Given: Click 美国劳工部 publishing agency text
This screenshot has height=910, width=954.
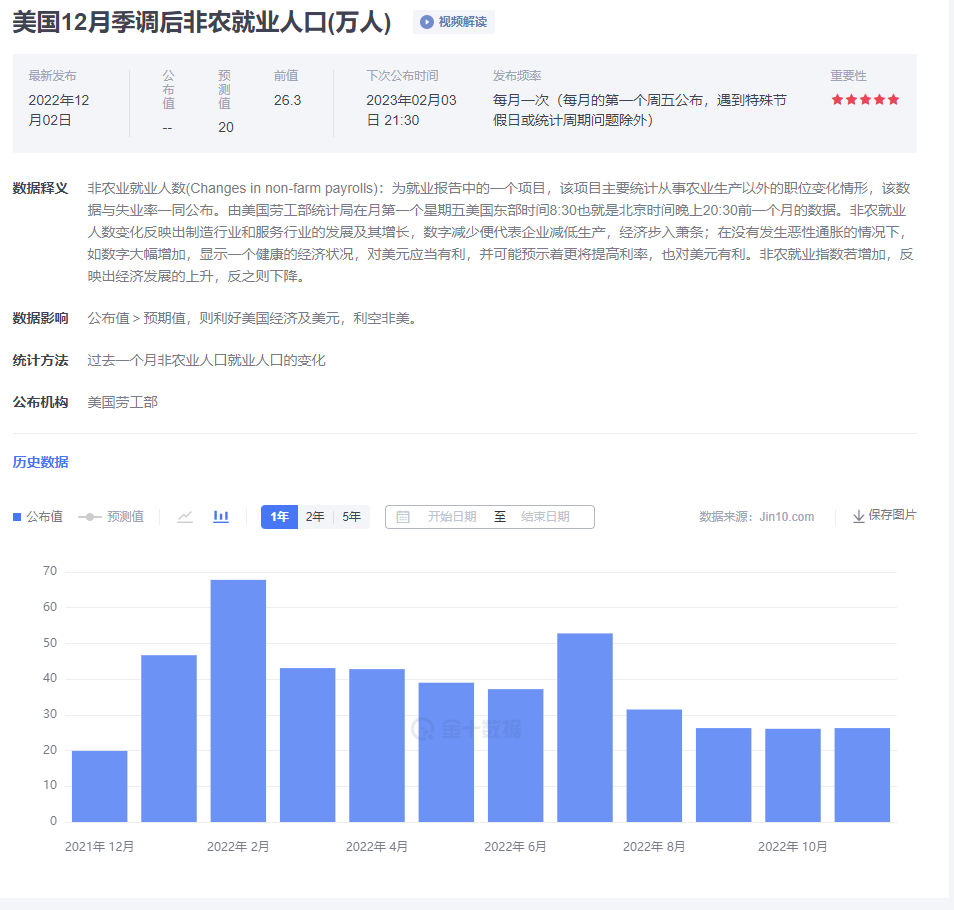Looking at the screenshot, I should point(123,402).
